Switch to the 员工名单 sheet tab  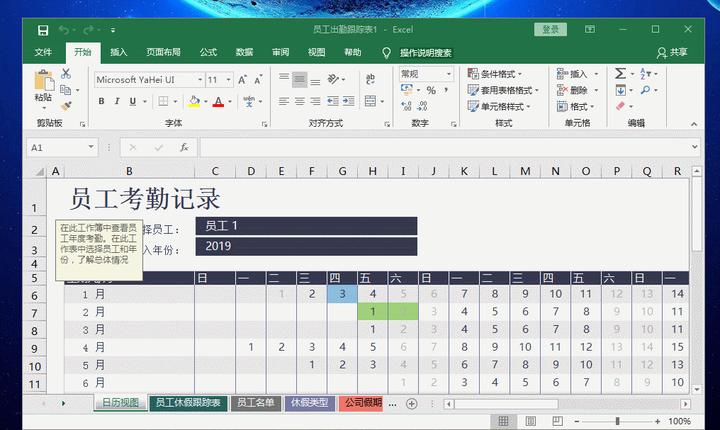point(254,403)
